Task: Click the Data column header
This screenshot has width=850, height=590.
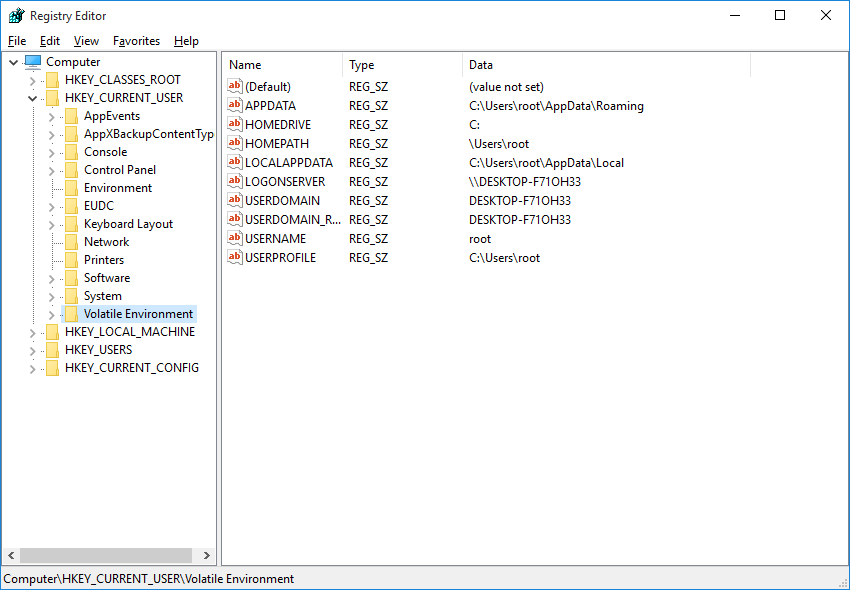Action: 607,65
